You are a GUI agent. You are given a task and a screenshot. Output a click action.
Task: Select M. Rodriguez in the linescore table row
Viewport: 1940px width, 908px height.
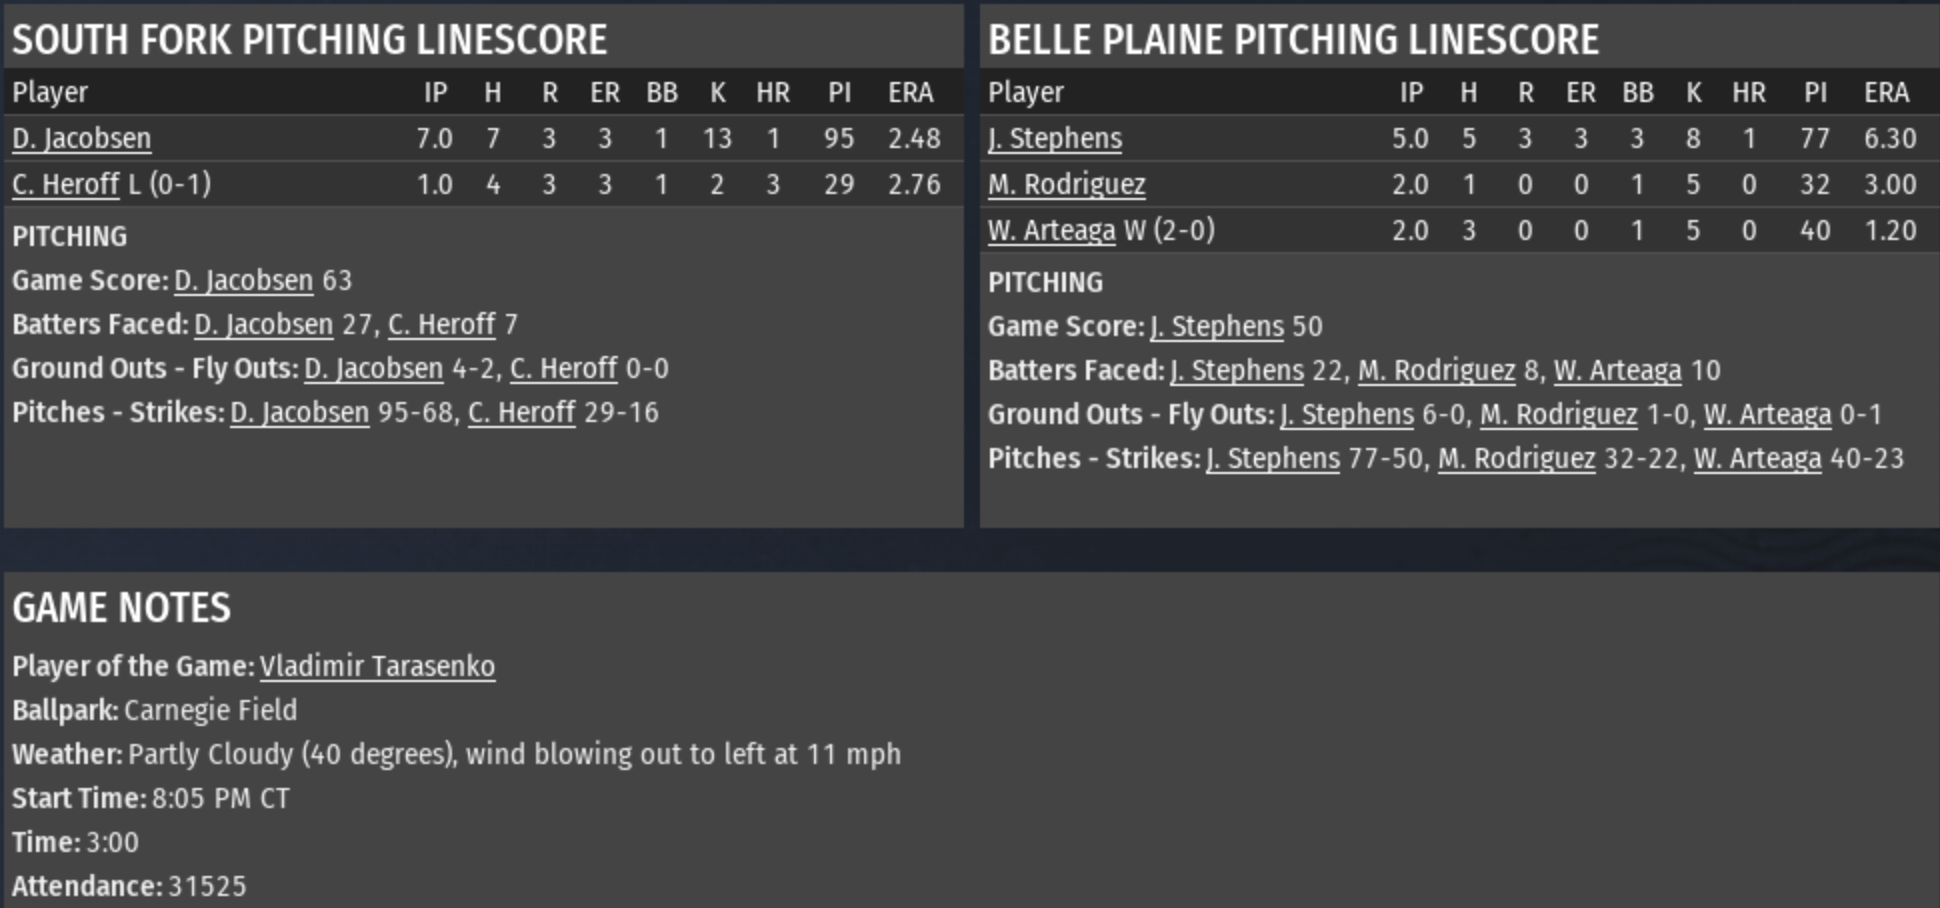pos(1066,184)
